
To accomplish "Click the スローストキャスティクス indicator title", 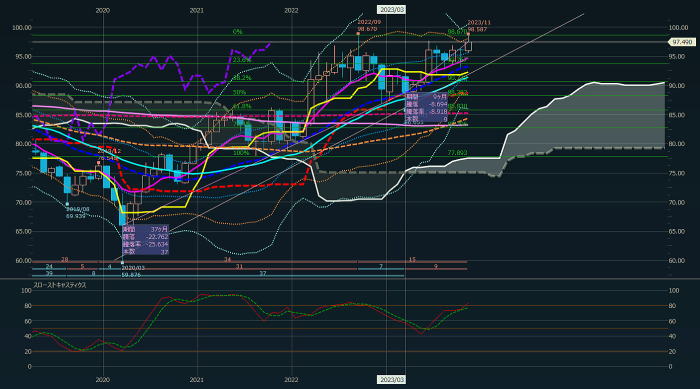I will (x=59, y=285).
